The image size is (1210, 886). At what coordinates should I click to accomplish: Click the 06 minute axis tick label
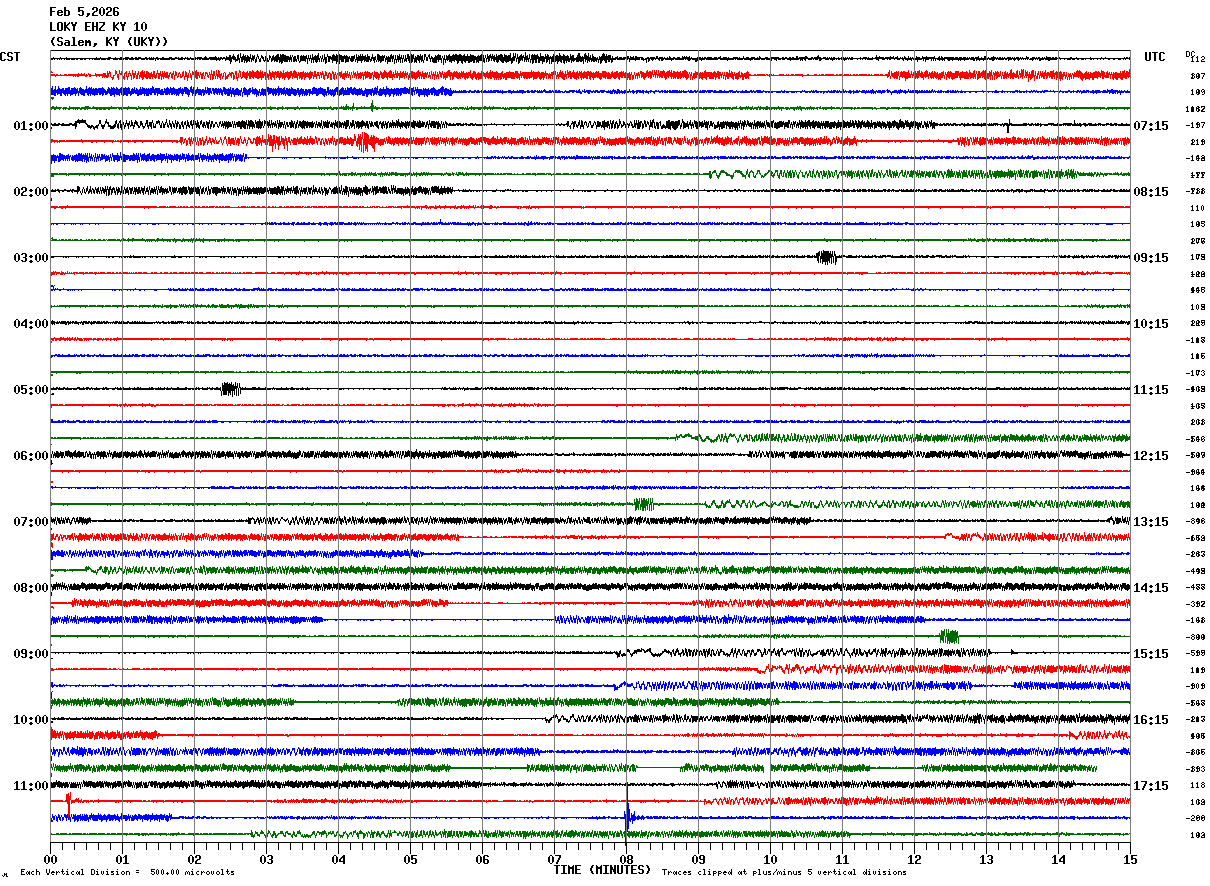[x=482, y=859]
